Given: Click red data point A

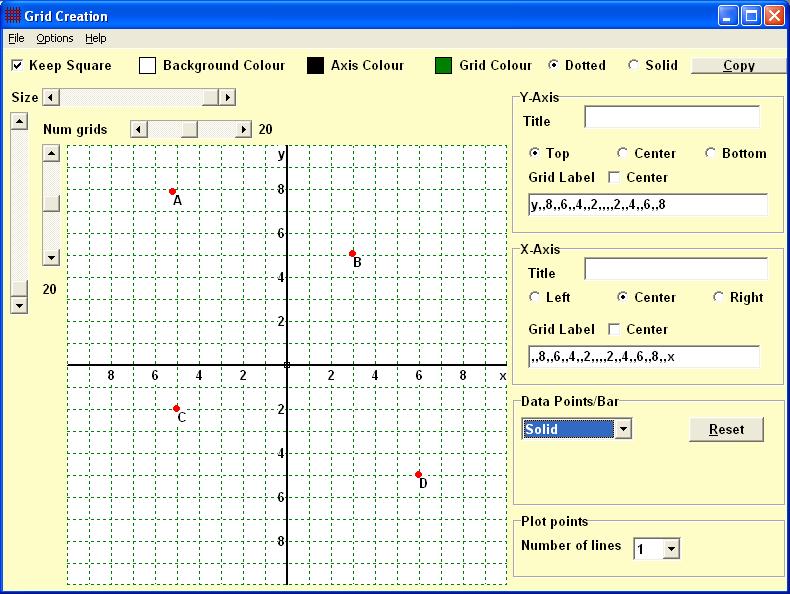Looking at the screenshot, I should click(x=172, y=191).
